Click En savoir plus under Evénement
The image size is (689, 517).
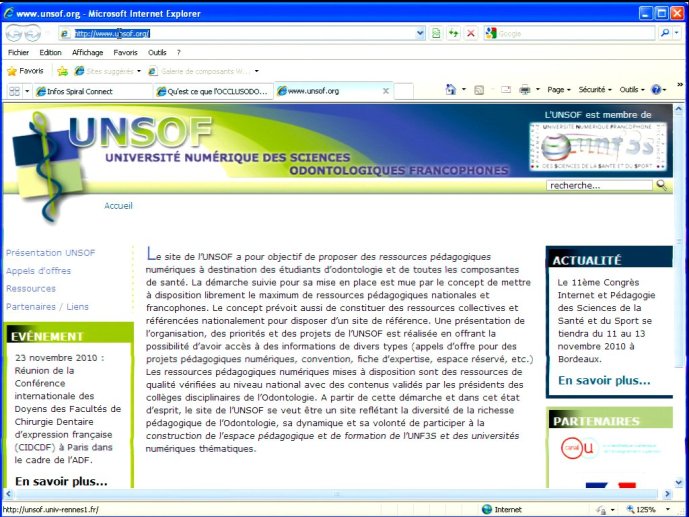coord(61,481)
